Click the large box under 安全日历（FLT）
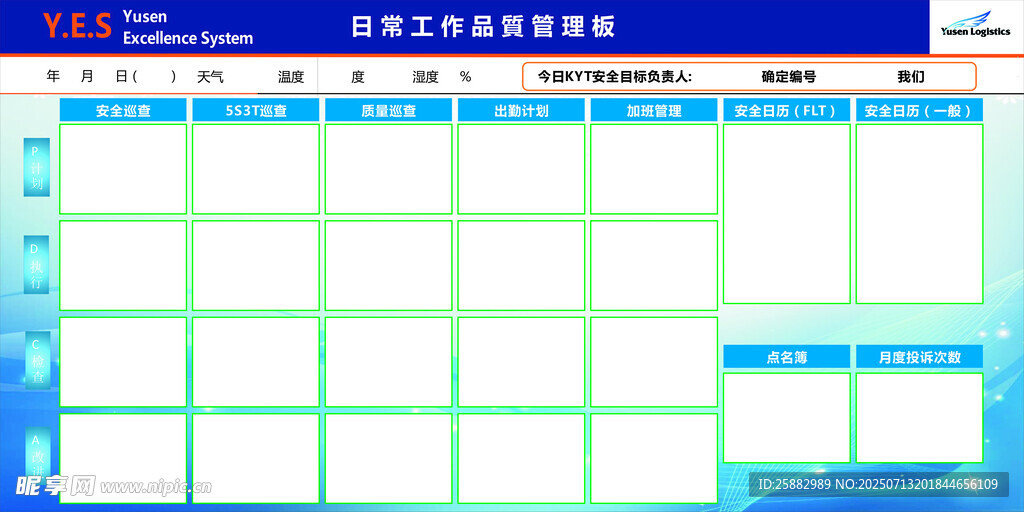The image size is (1024, 512). click(786, 213)
